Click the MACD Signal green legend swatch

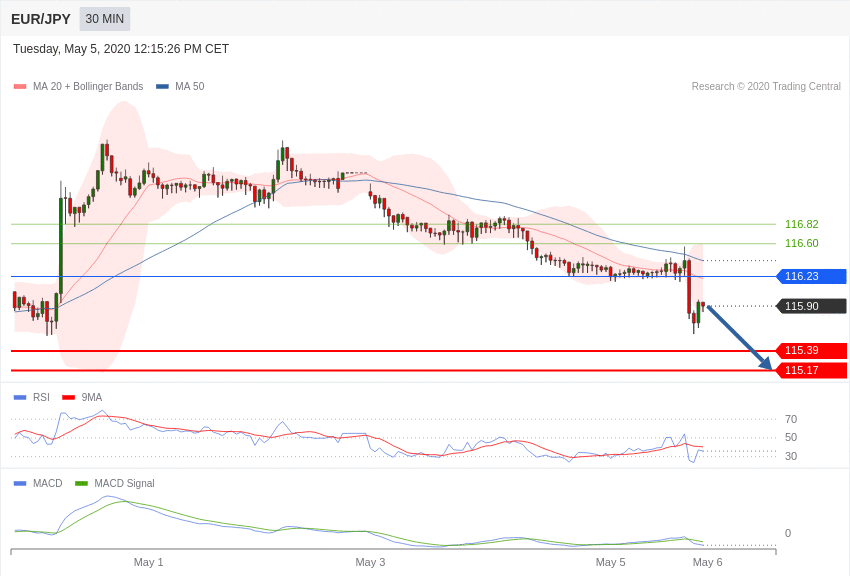click(81, 483)
